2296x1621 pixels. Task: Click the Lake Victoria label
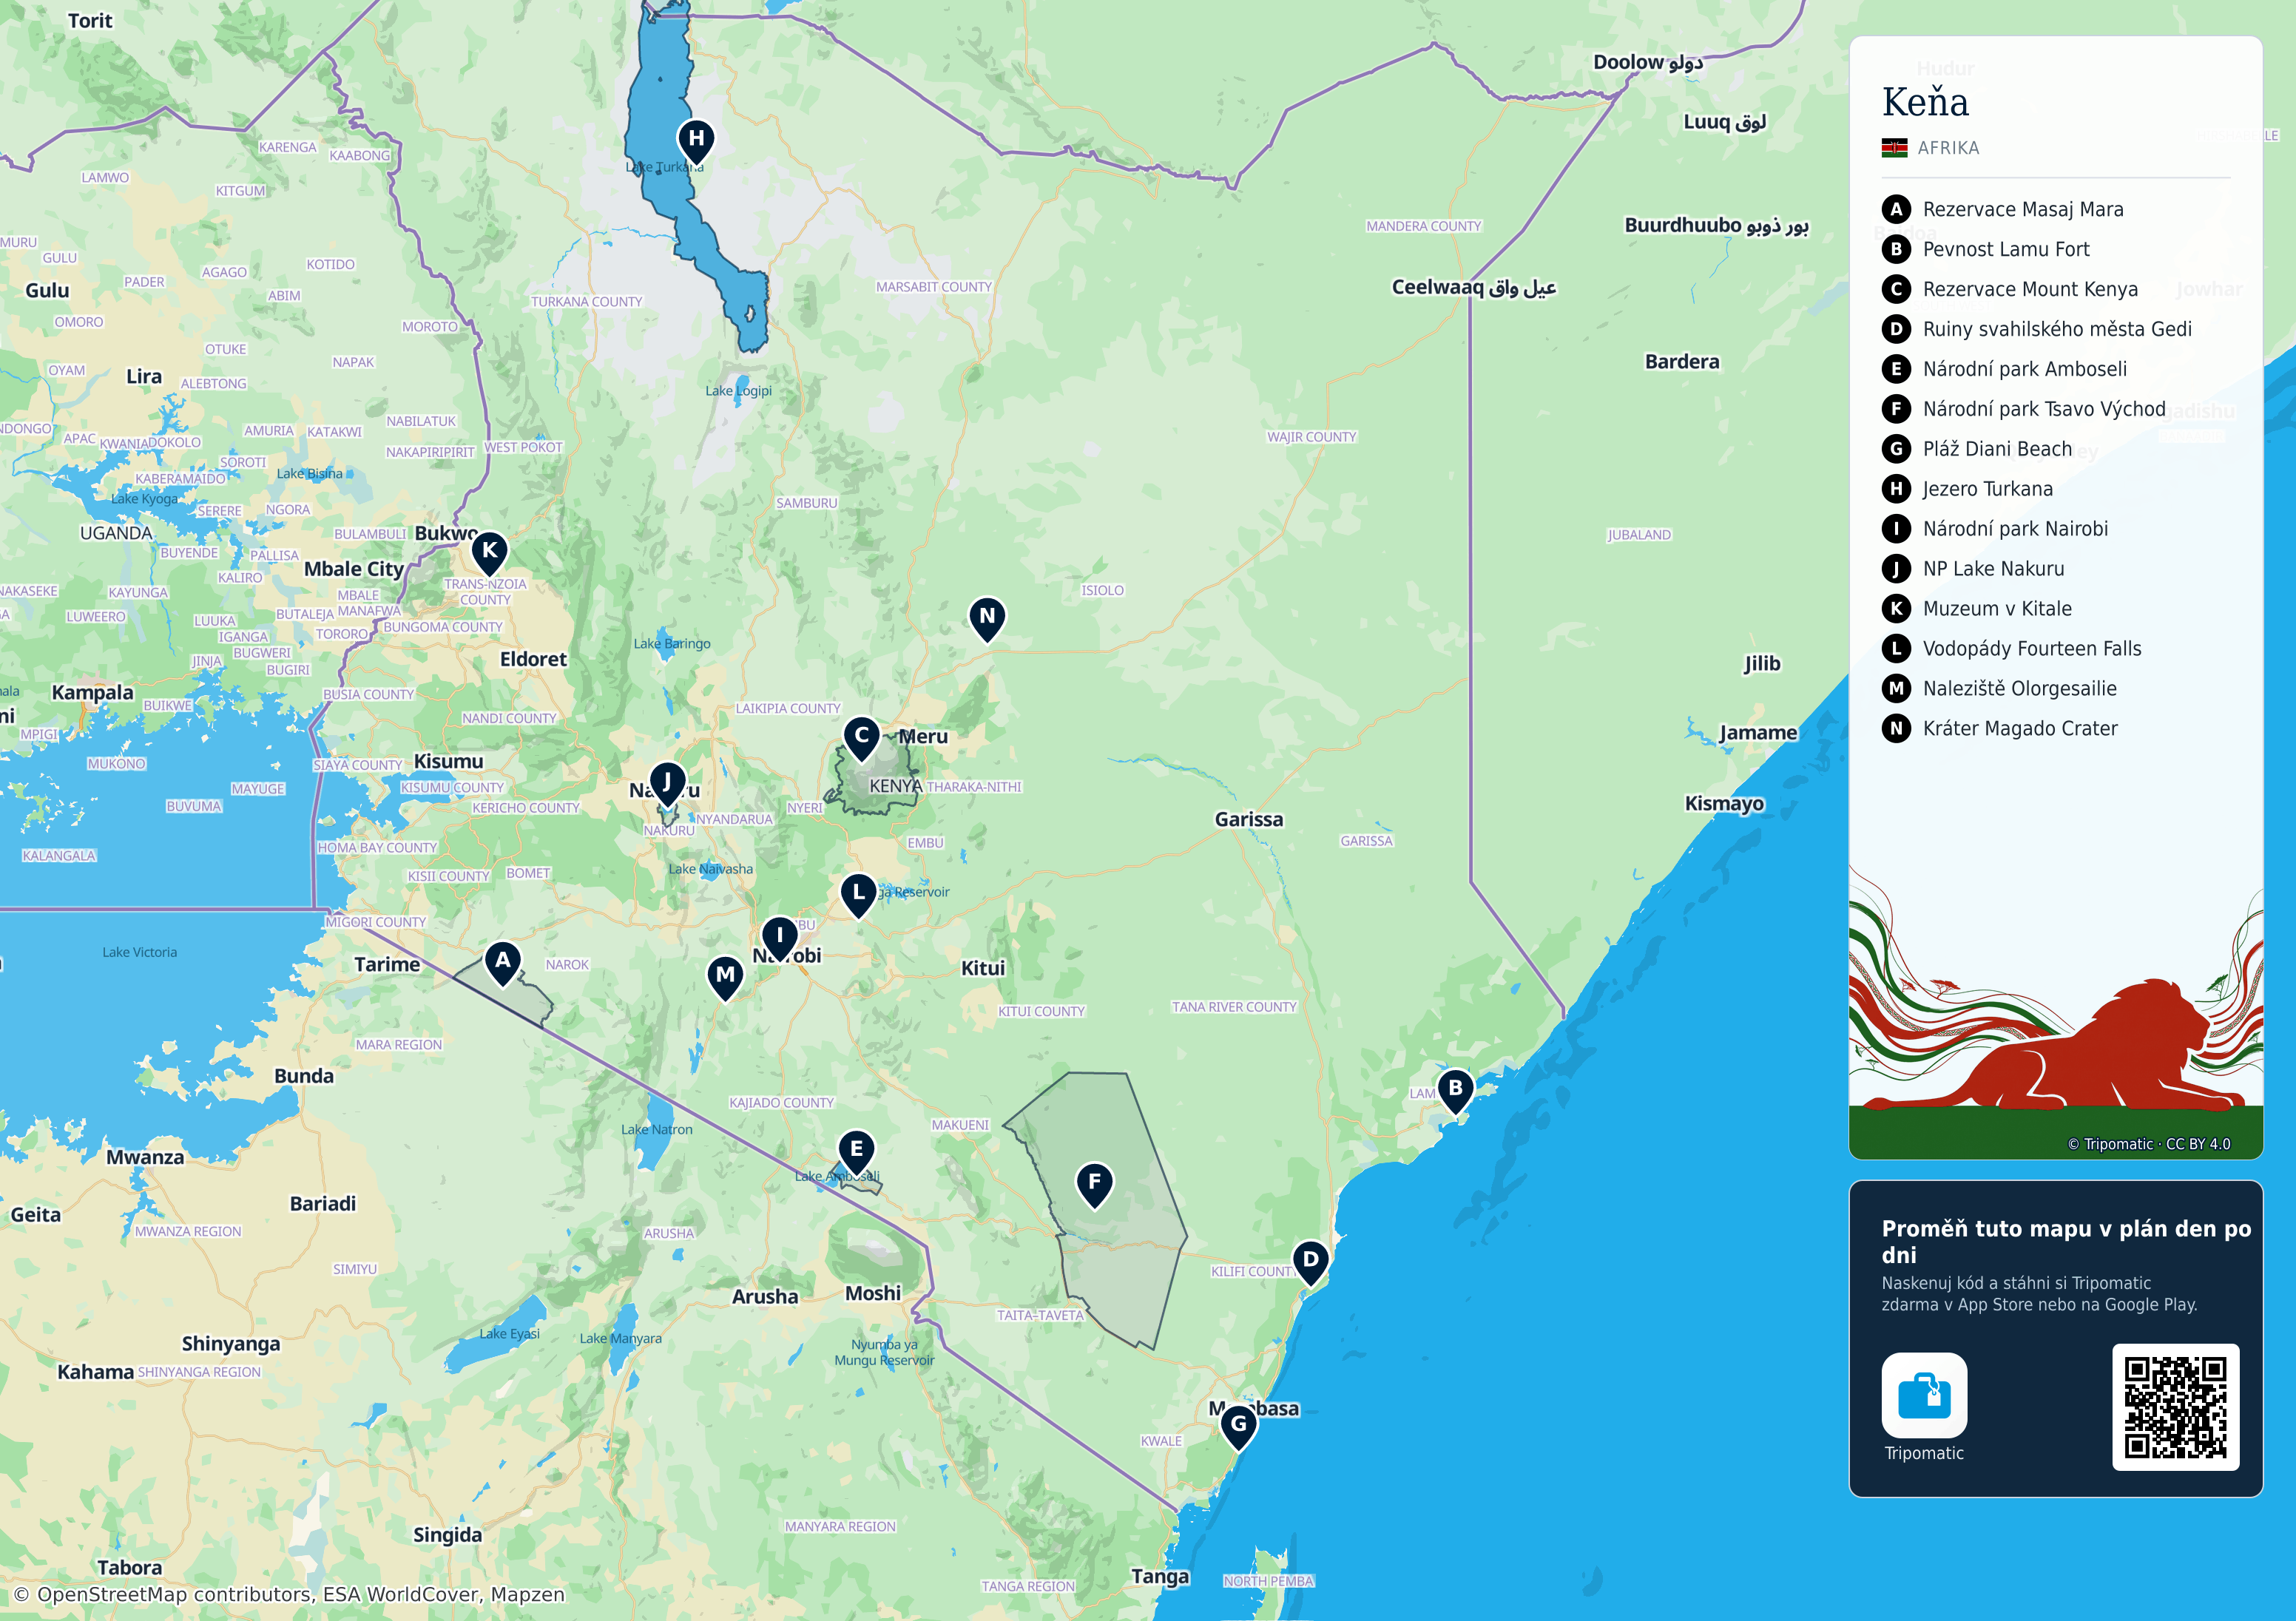(140, 952)
